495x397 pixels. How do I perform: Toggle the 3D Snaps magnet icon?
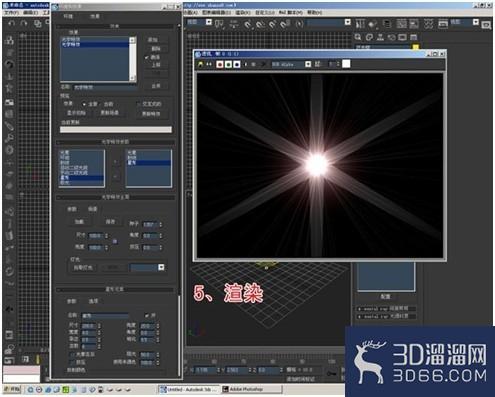(248, 24)
